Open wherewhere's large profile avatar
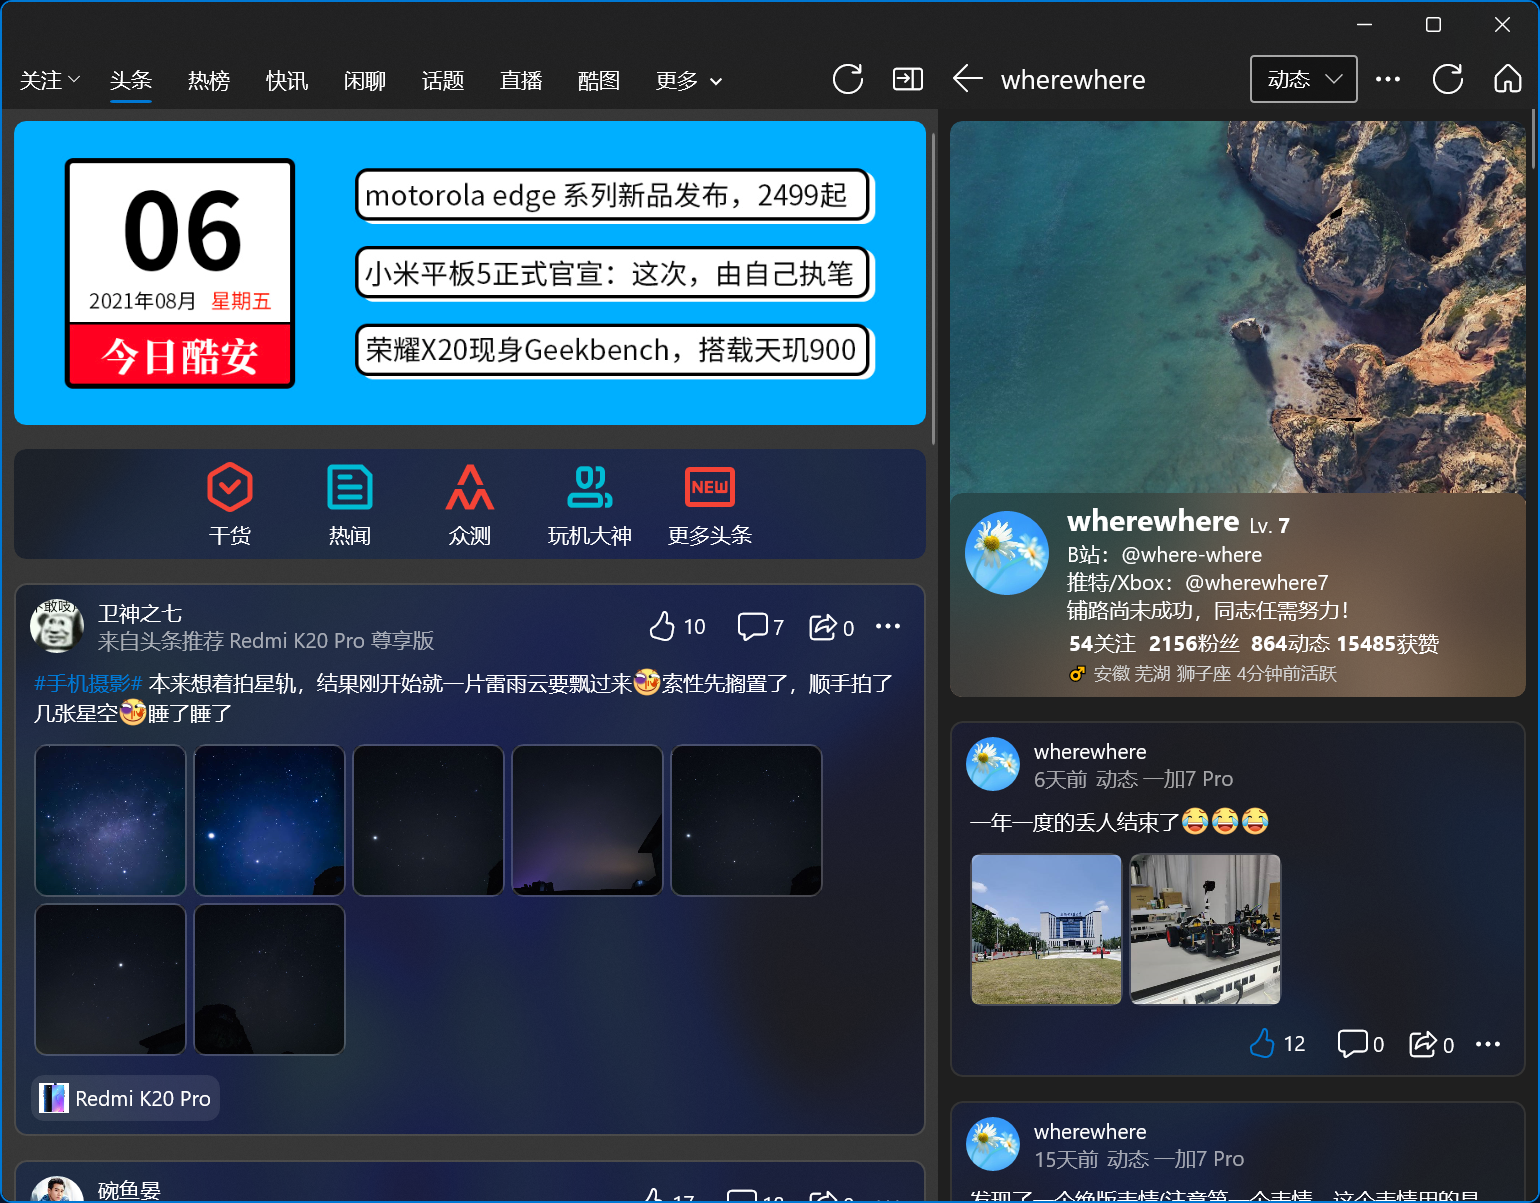 click(1007, 553)
